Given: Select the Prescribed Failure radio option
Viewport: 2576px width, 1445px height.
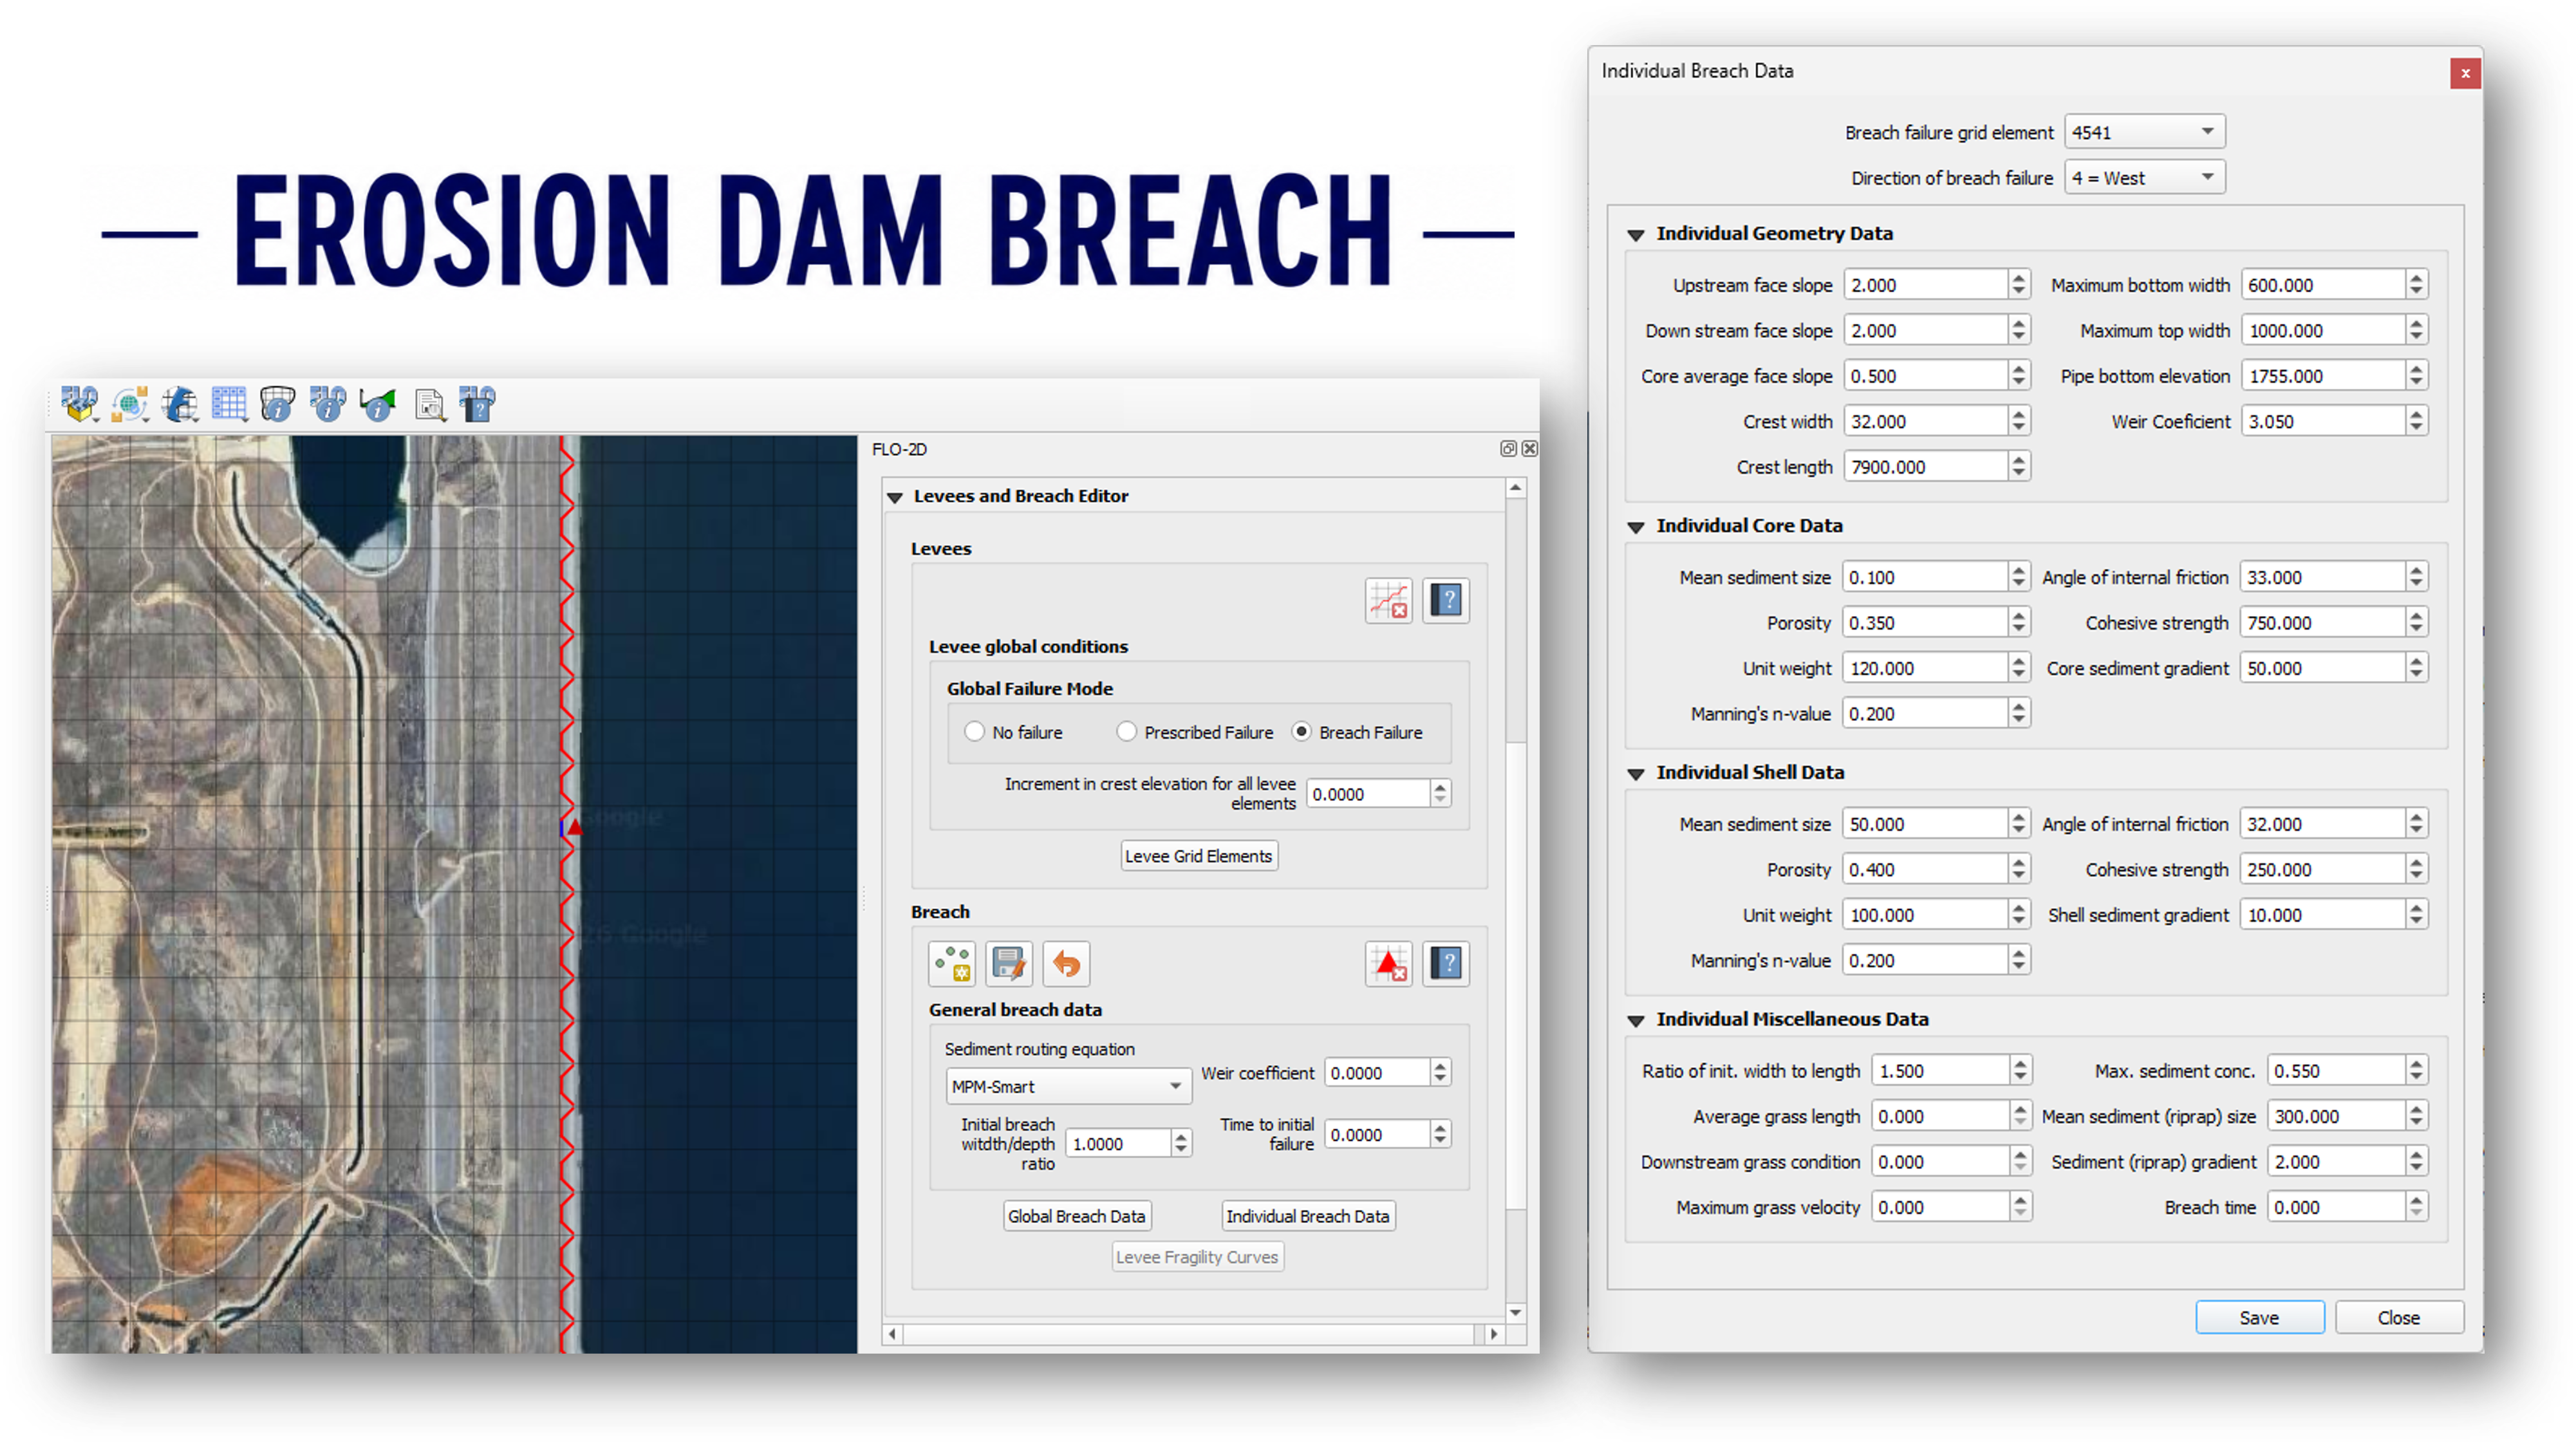Looking at the screenshot, I should pyautogui.click(x=1126, y=732).
